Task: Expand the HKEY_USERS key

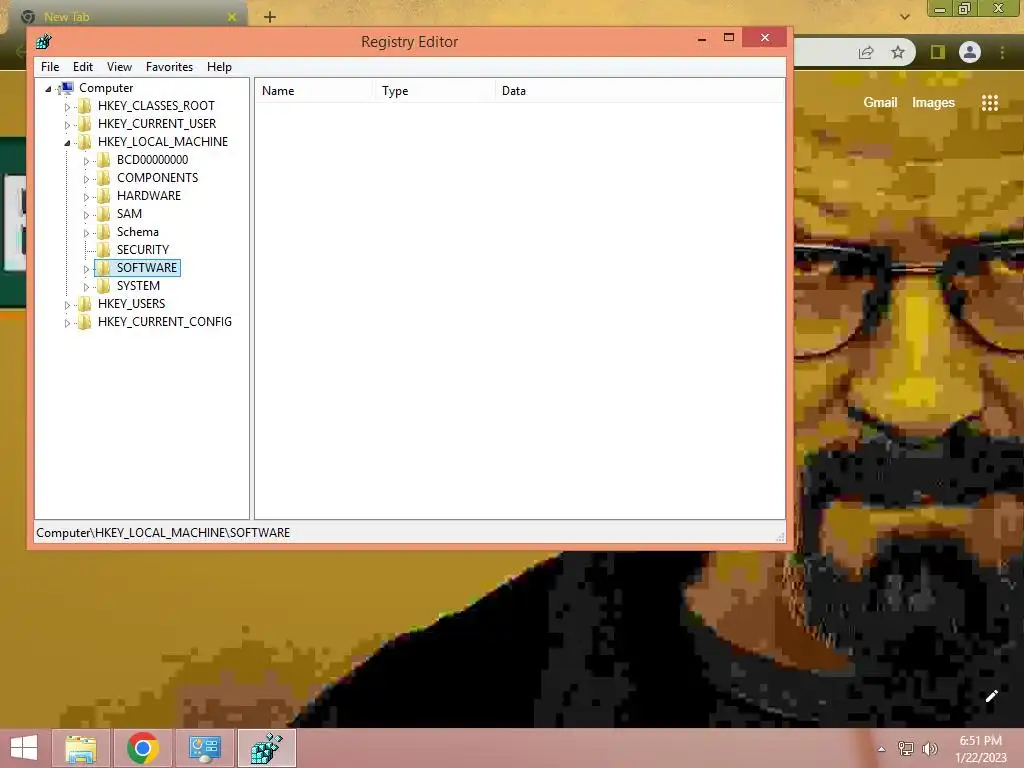Action: click(67, 305)
